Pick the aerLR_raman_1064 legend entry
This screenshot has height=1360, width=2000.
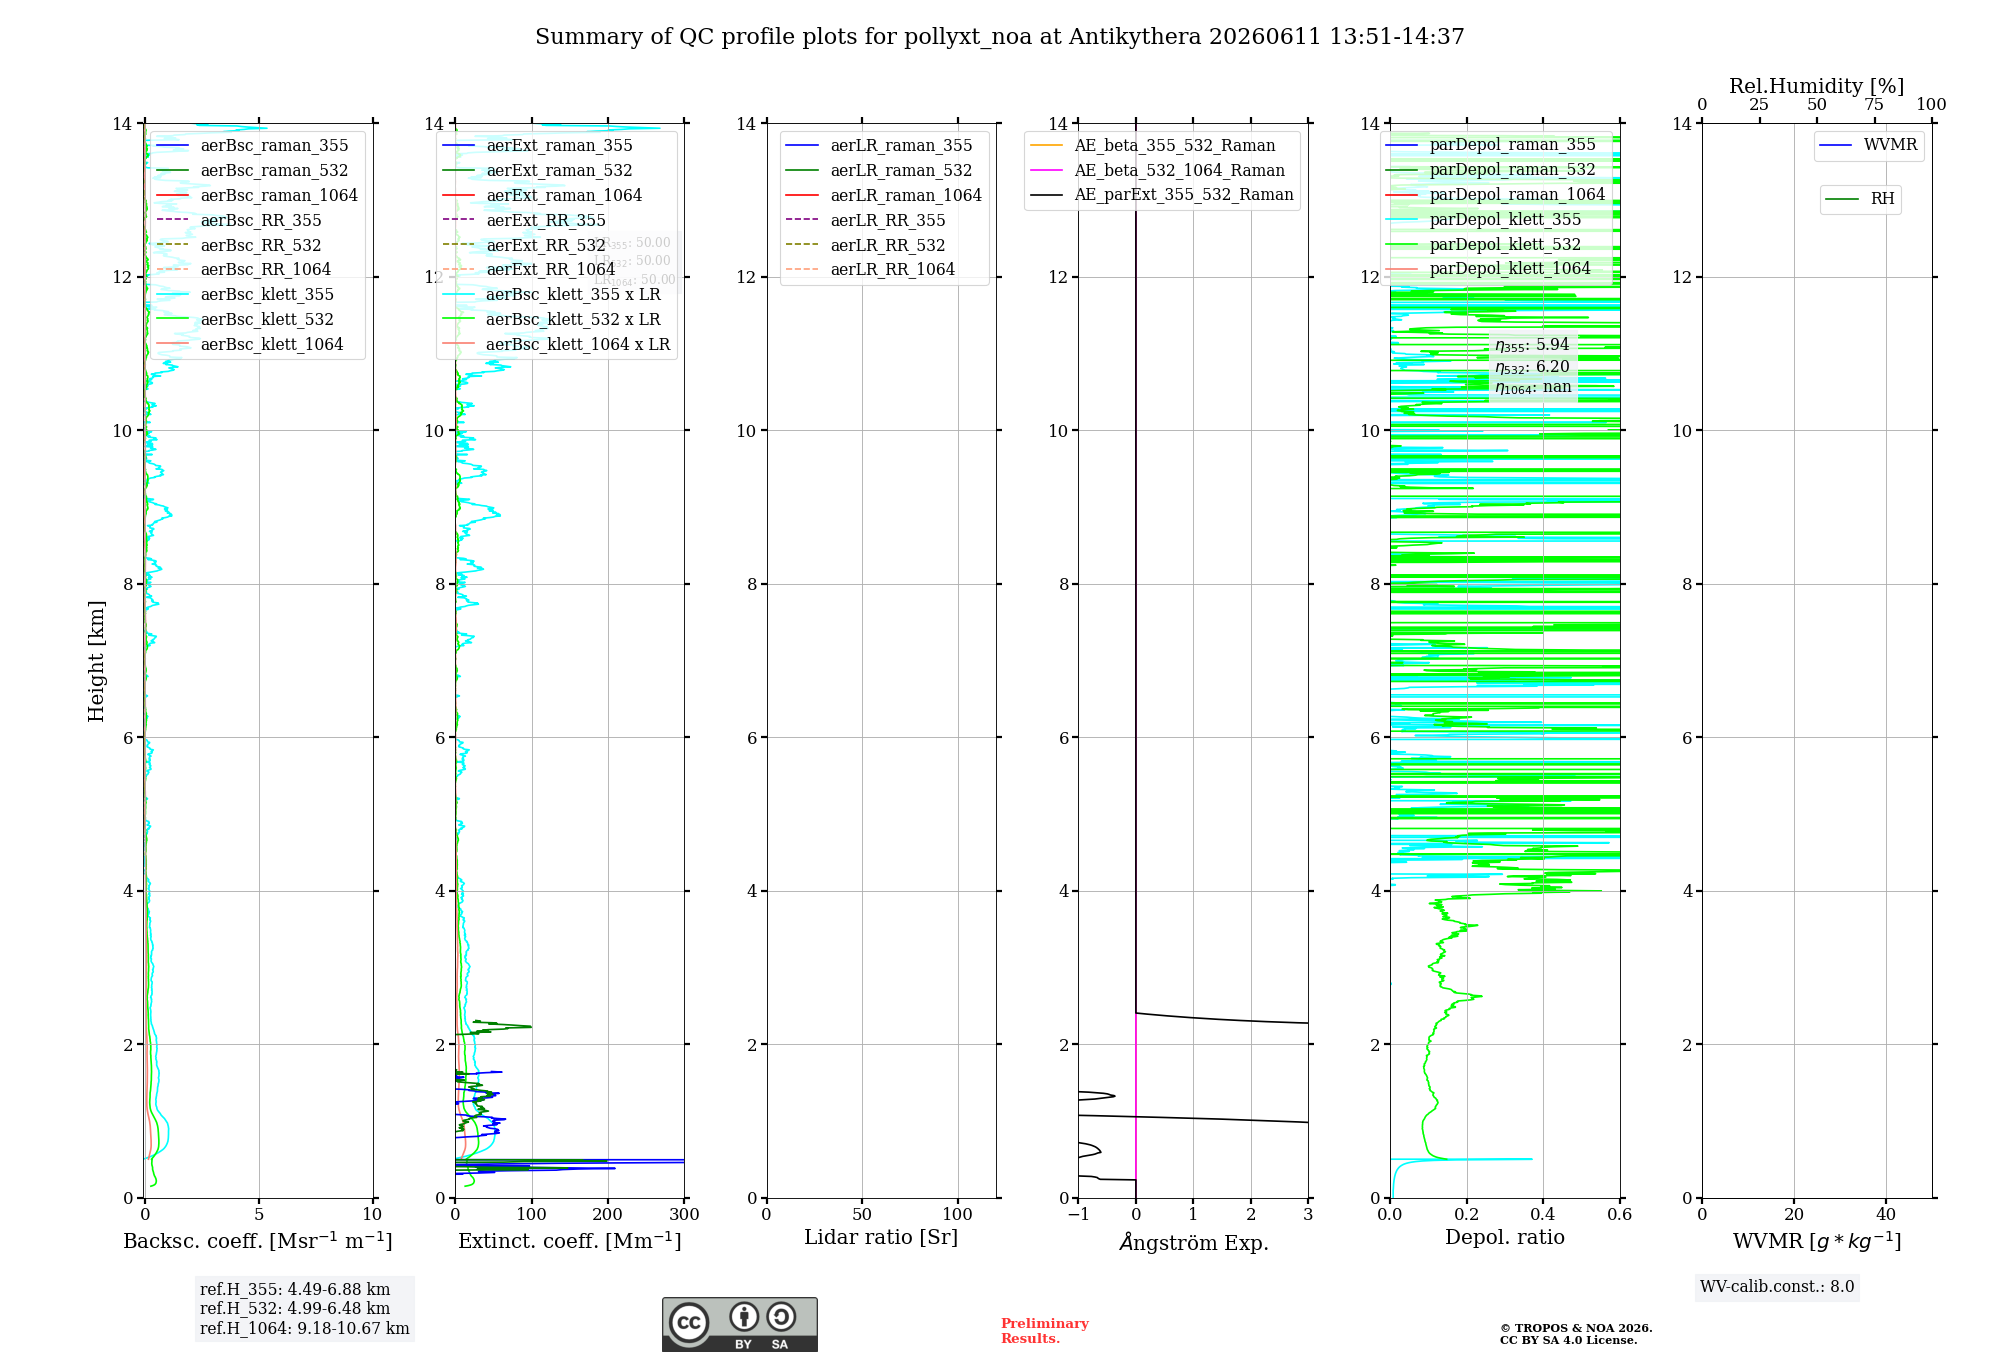pyautogui.click(x=884, y=196)
